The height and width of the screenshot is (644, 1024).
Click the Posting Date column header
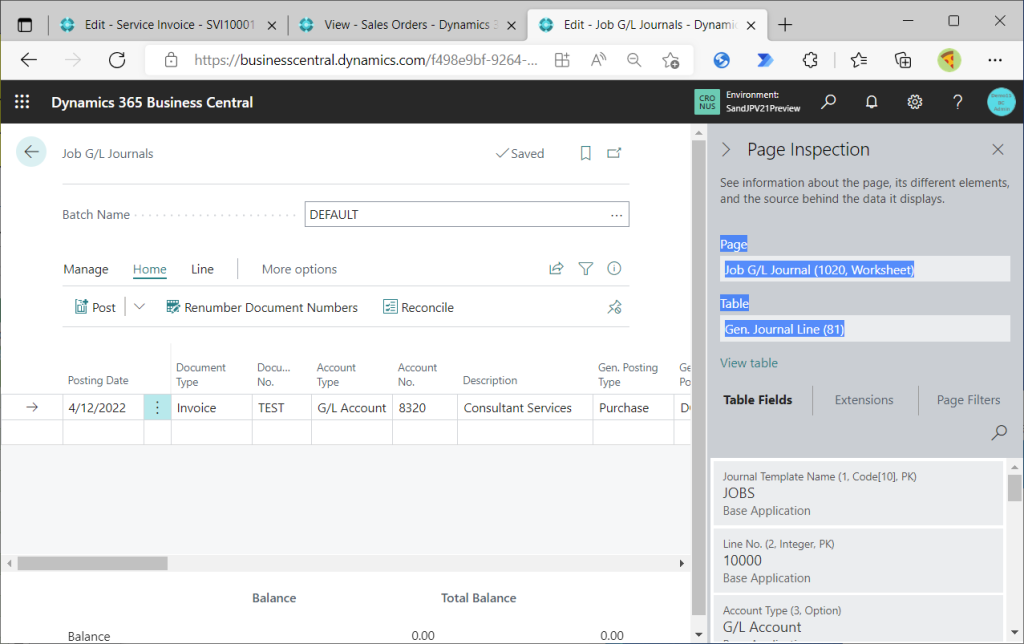pyautogui.click(x=98, y=380)
